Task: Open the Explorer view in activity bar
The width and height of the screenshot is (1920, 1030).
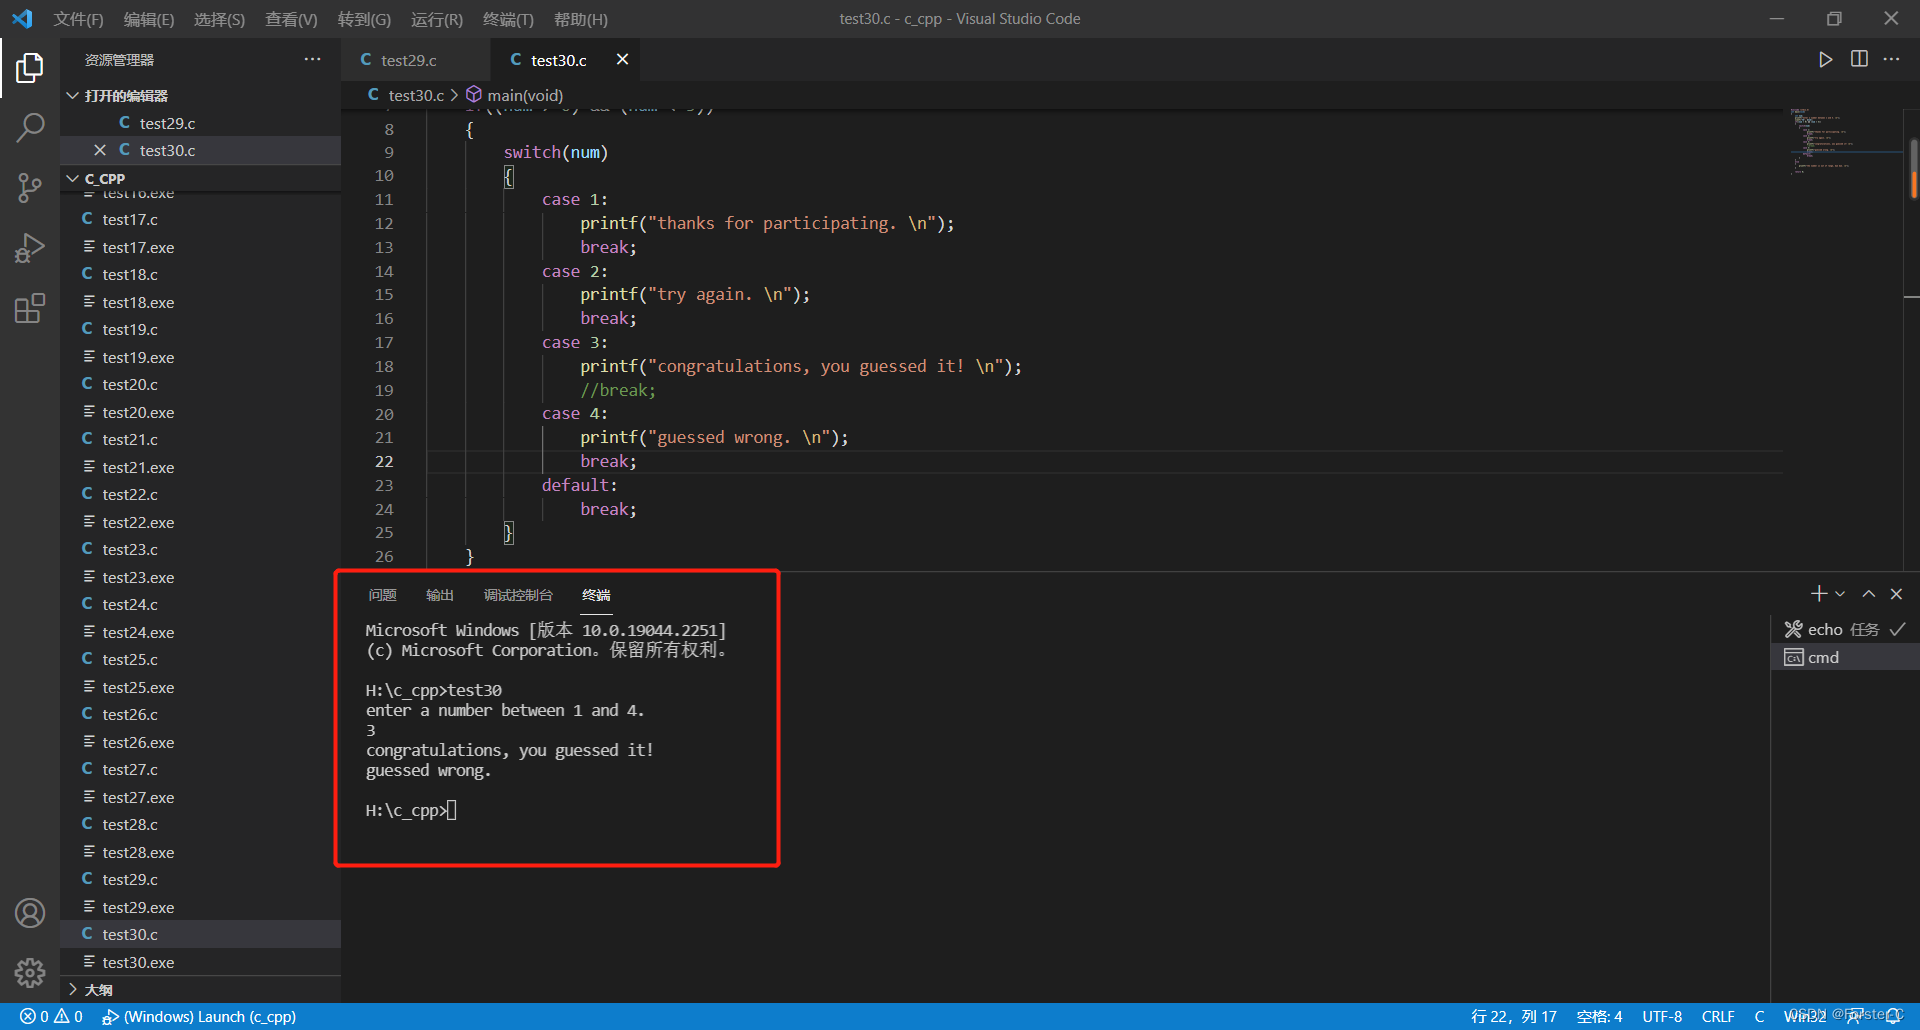Action: pos(30,68)
